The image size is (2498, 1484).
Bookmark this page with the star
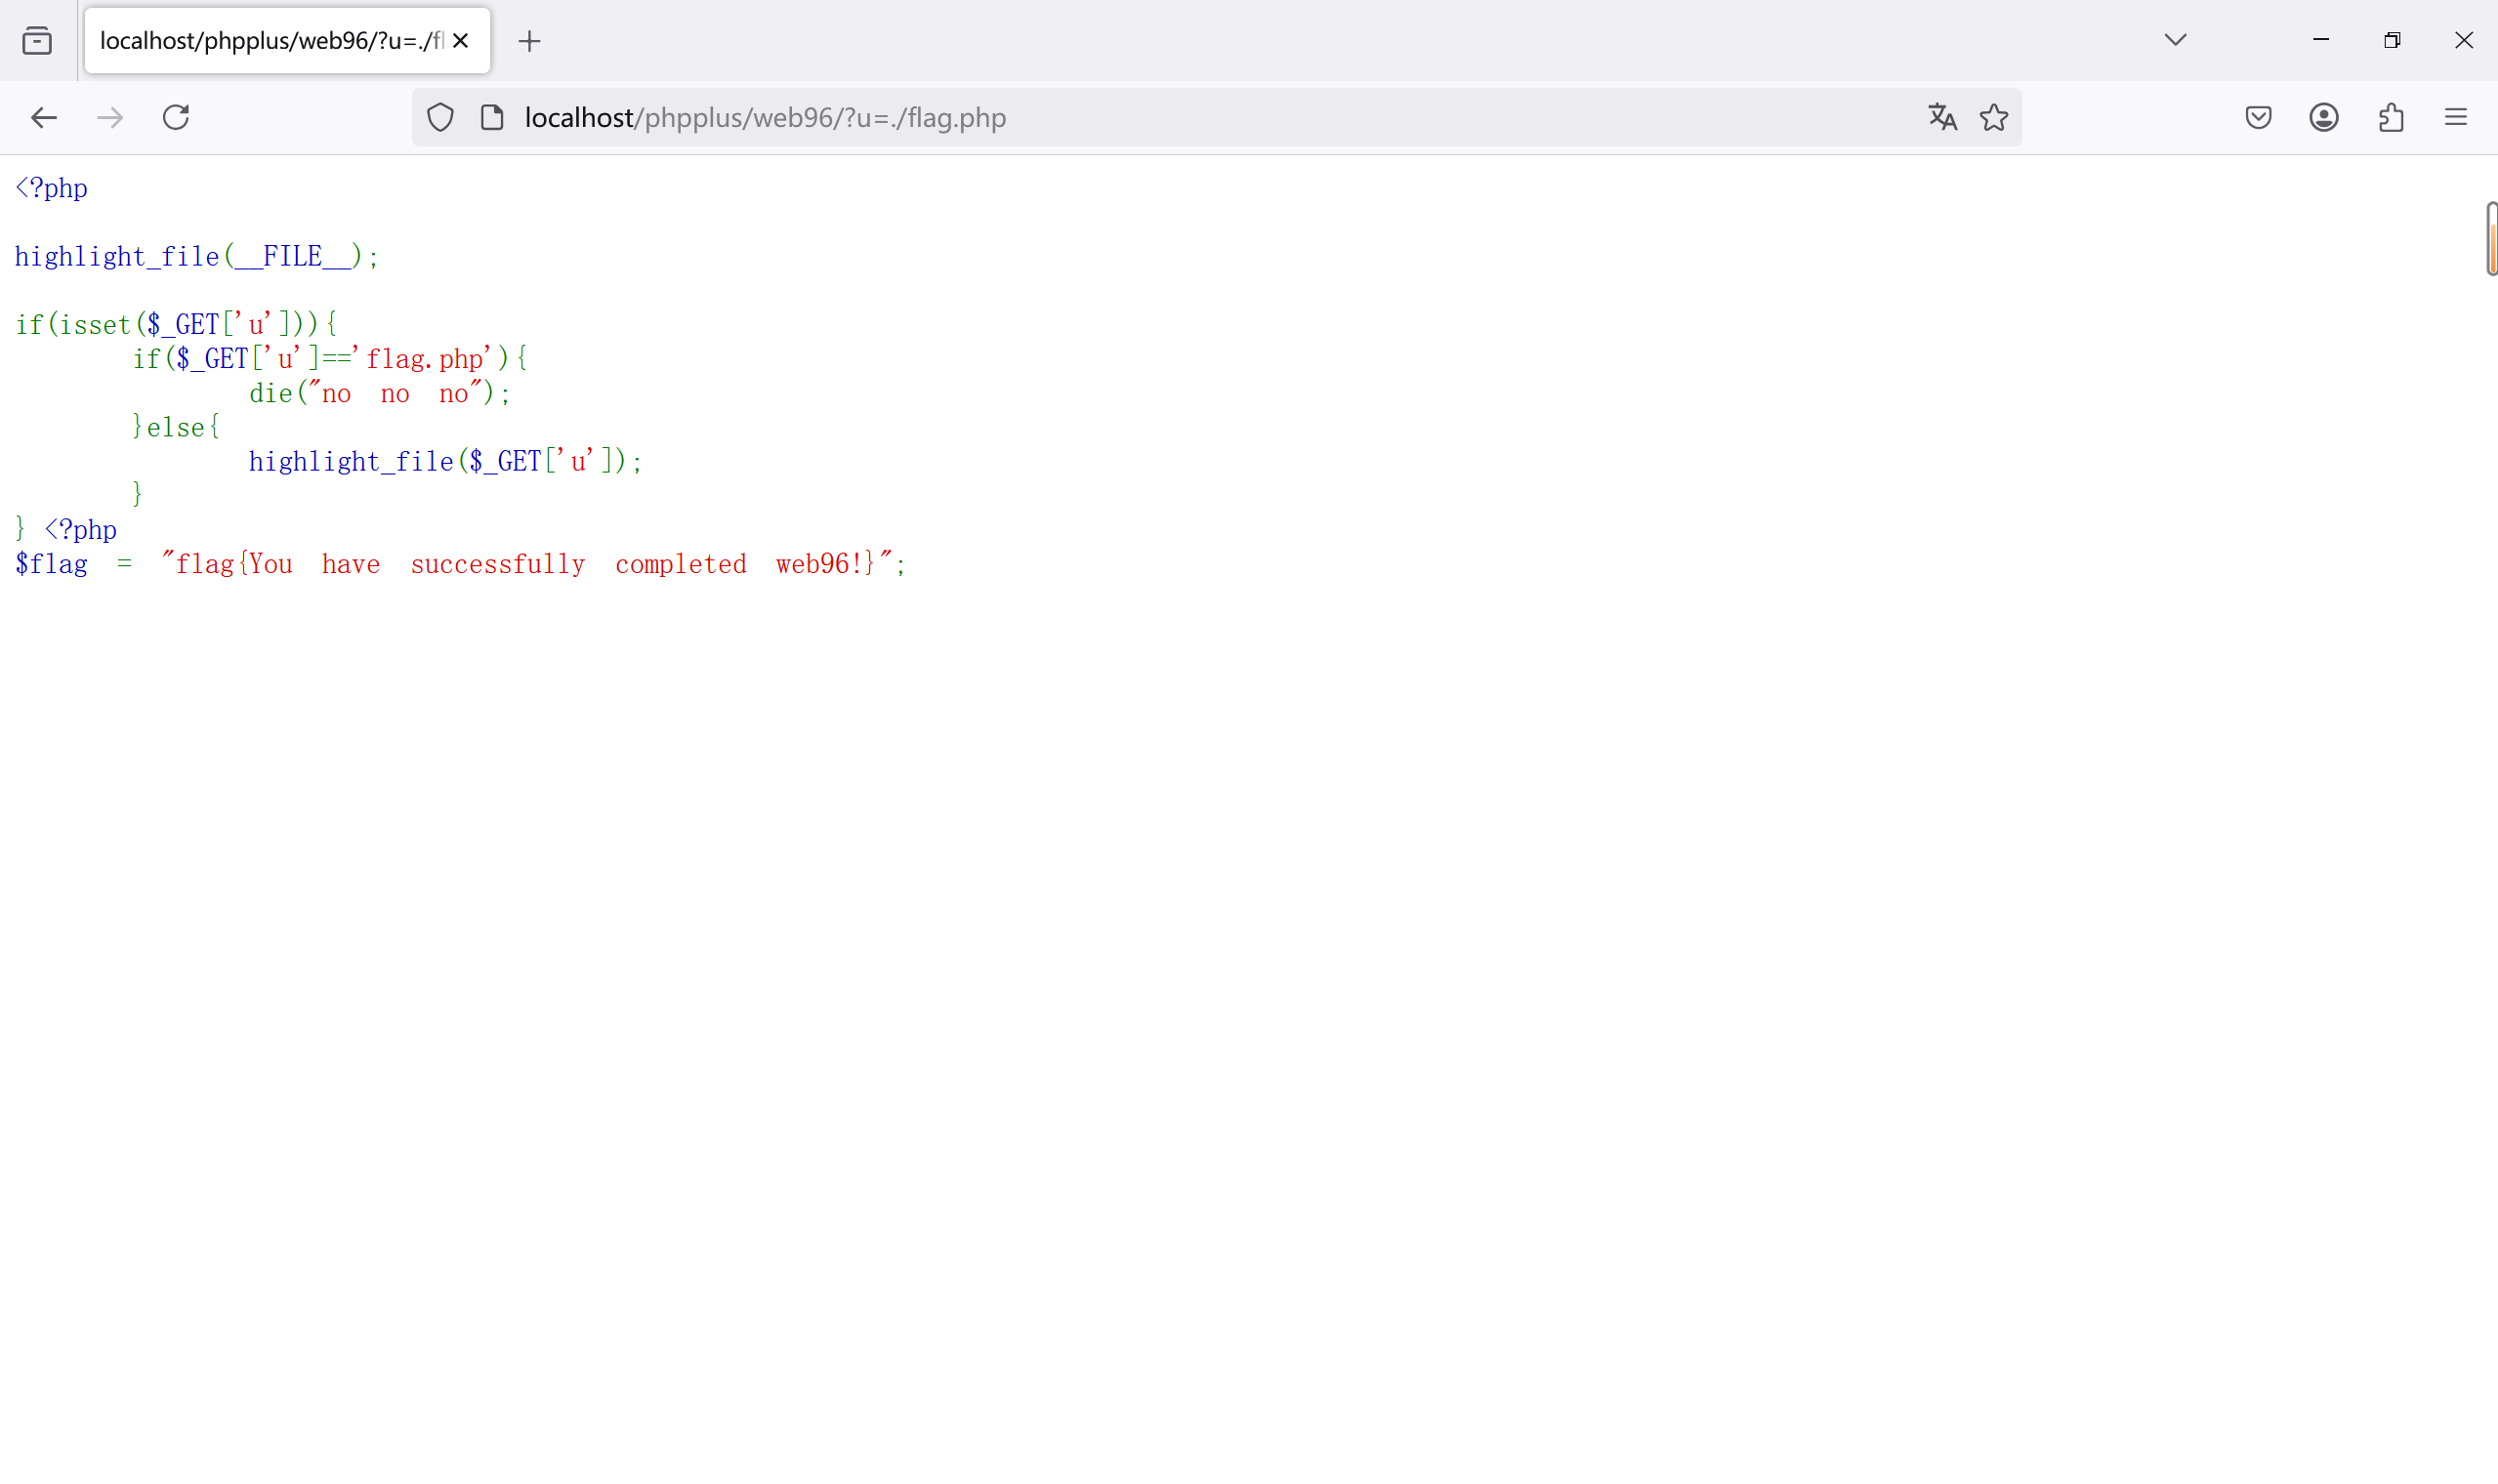point(1994,118)
